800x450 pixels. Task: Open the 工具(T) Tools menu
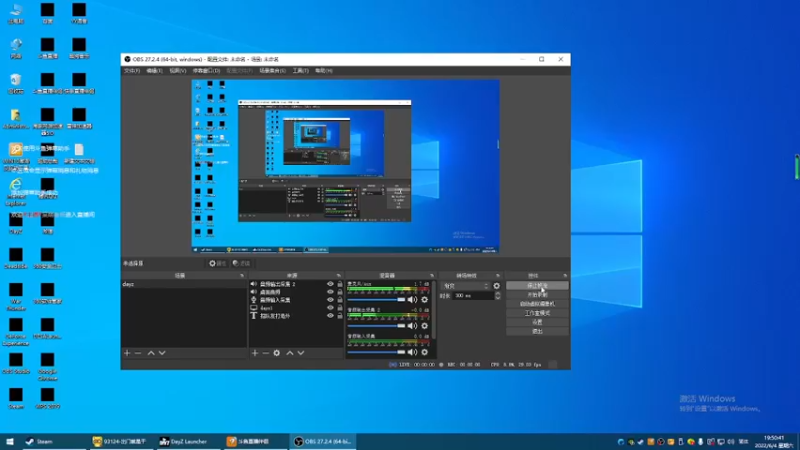[301, 70]
